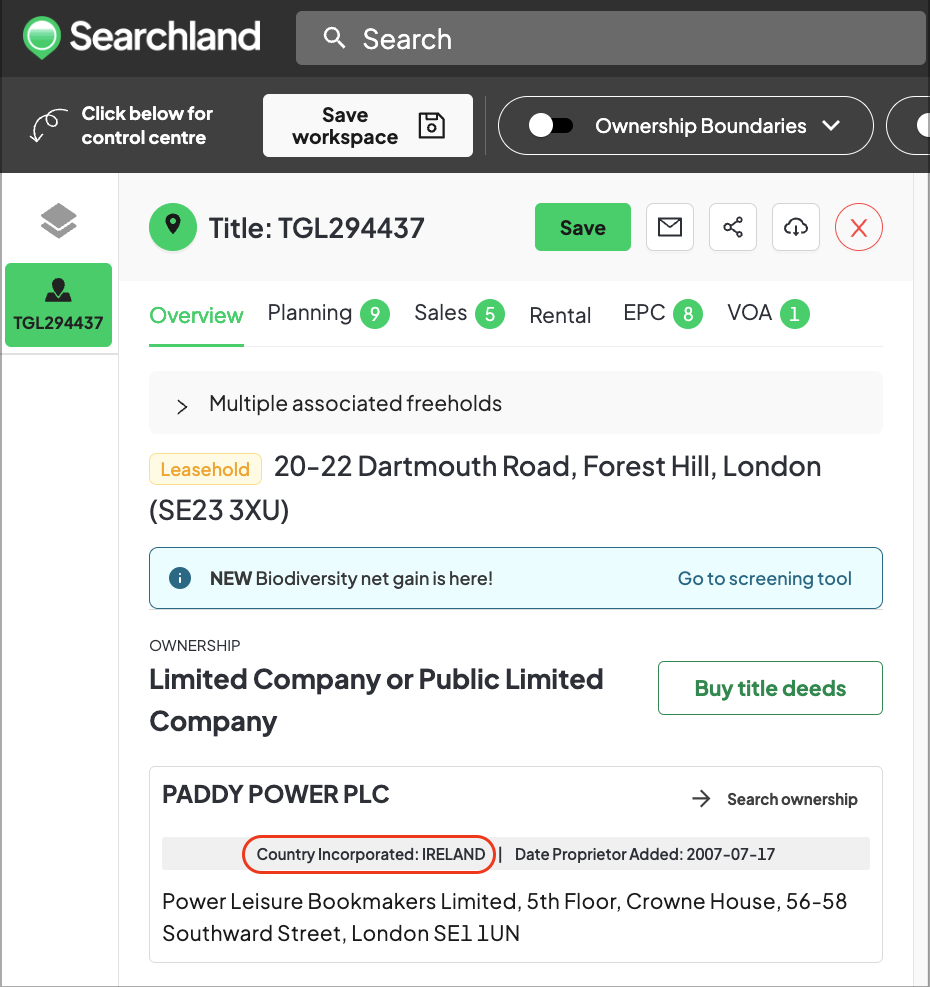Close the title panel with red X

[859, 227]
